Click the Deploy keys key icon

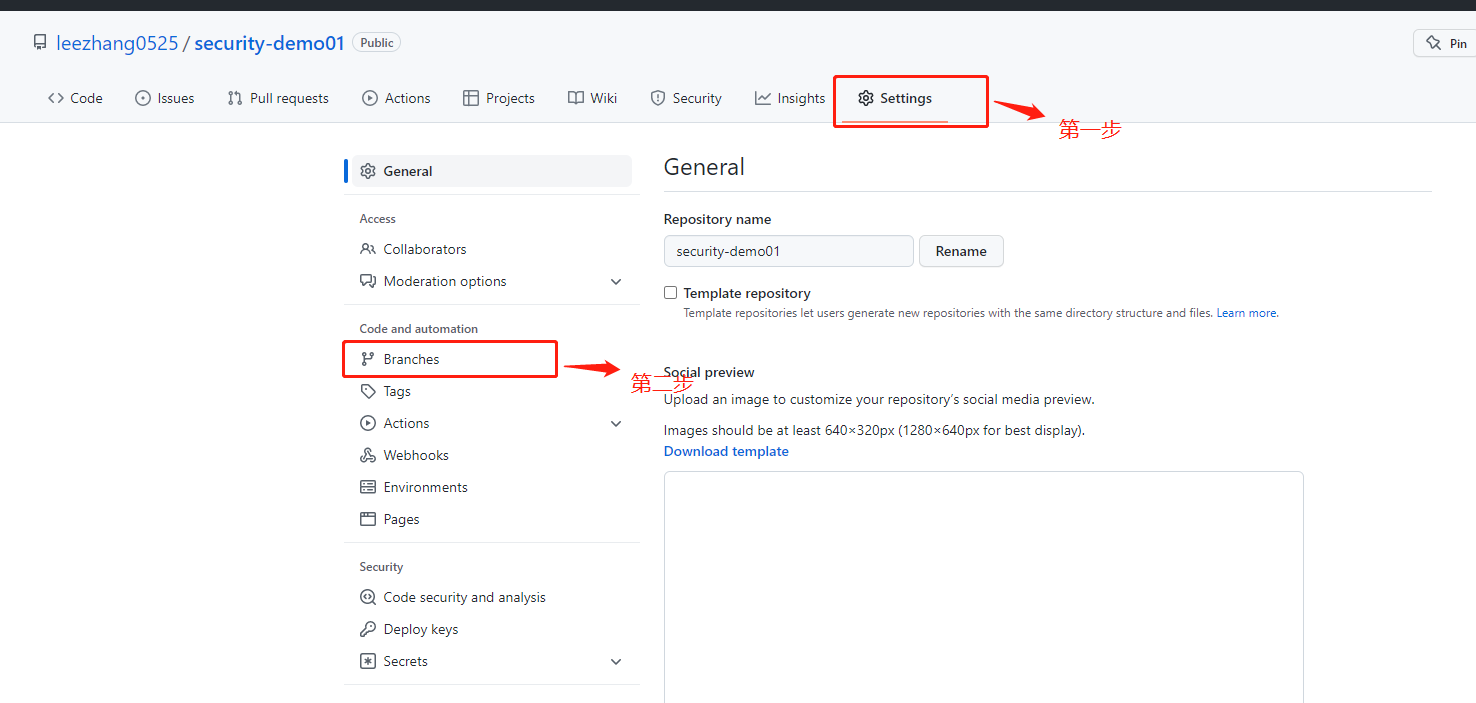click(x=368, y=629)
